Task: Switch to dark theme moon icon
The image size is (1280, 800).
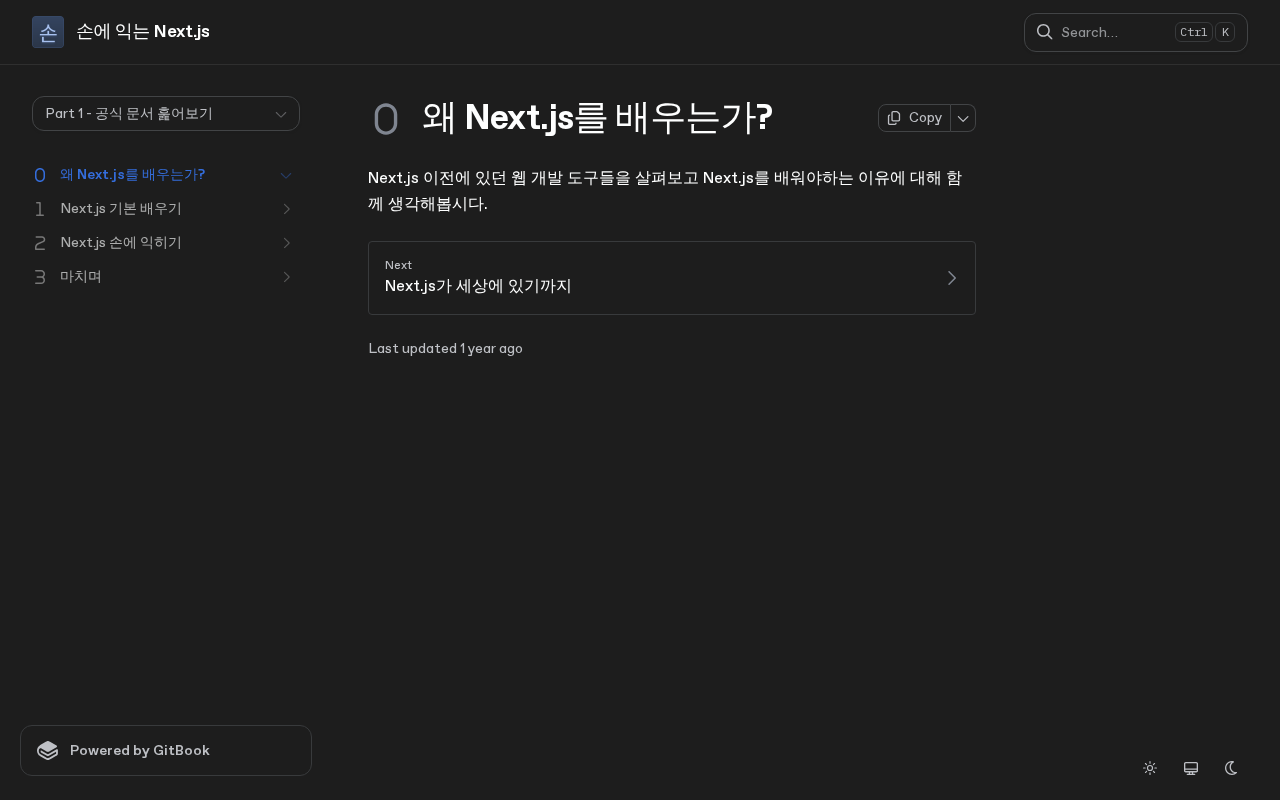Action: [1231, 768]
